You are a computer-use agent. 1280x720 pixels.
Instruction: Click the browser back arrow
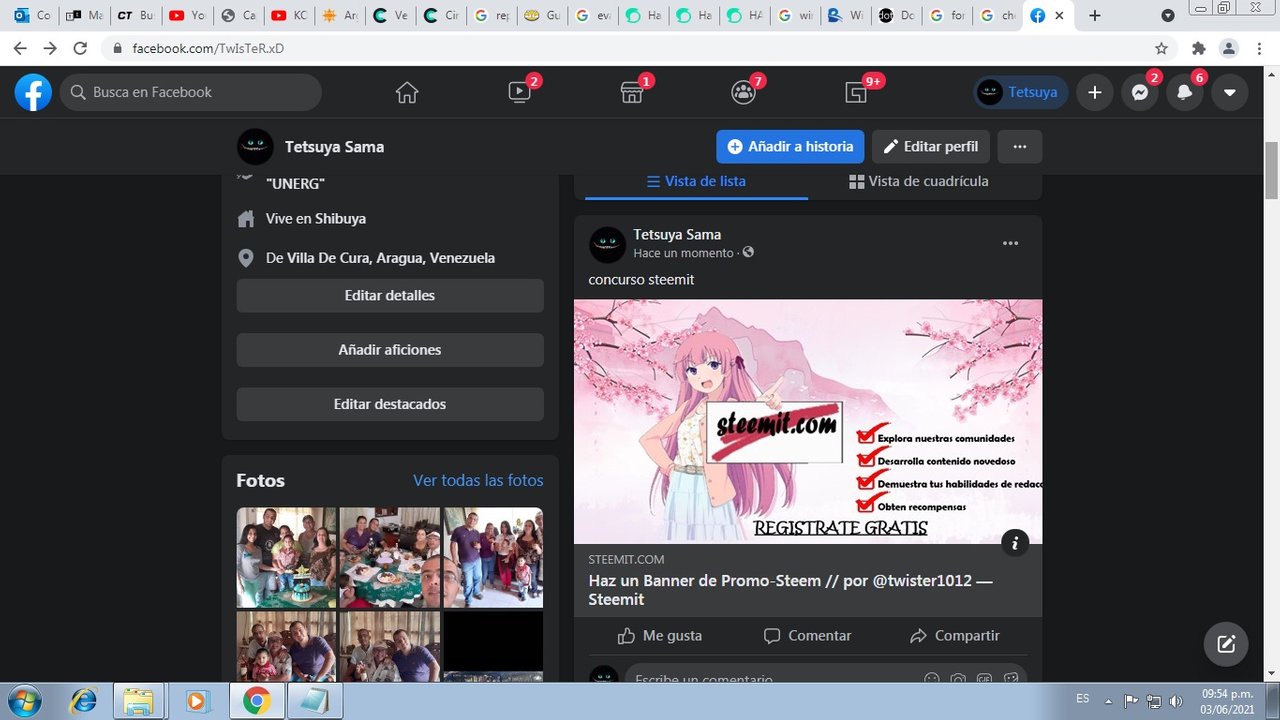coord(21,48)
